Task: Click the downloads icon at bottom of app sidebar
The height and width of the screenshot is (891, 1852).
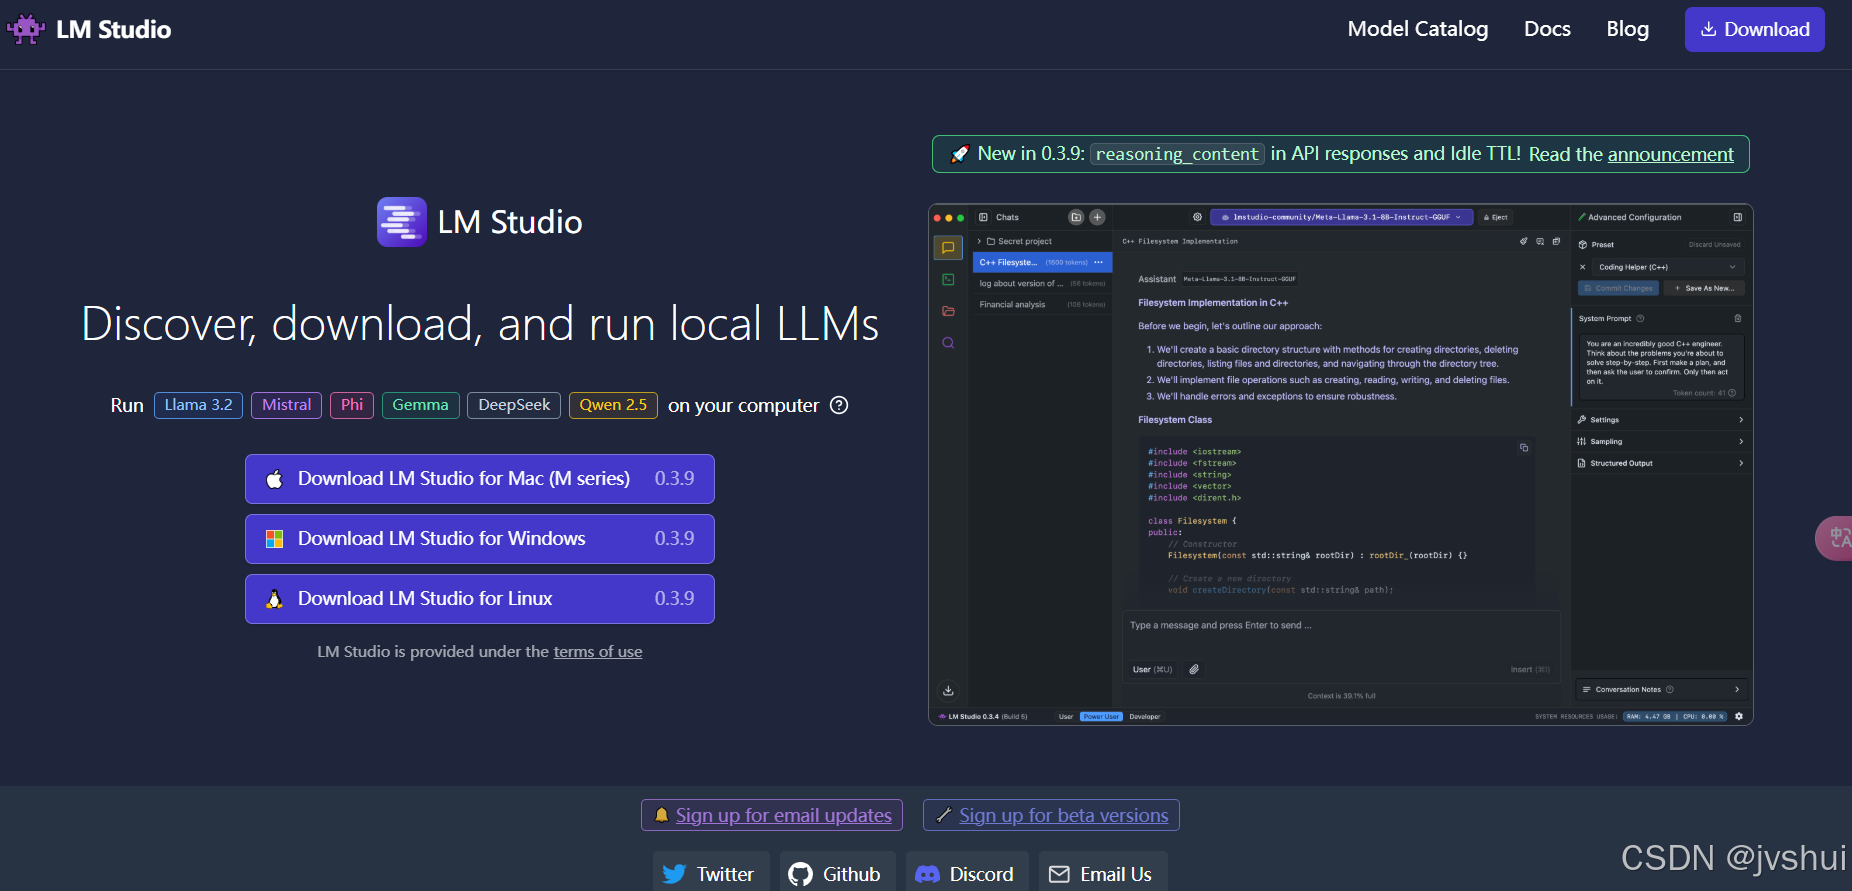Action: point(948,690)
